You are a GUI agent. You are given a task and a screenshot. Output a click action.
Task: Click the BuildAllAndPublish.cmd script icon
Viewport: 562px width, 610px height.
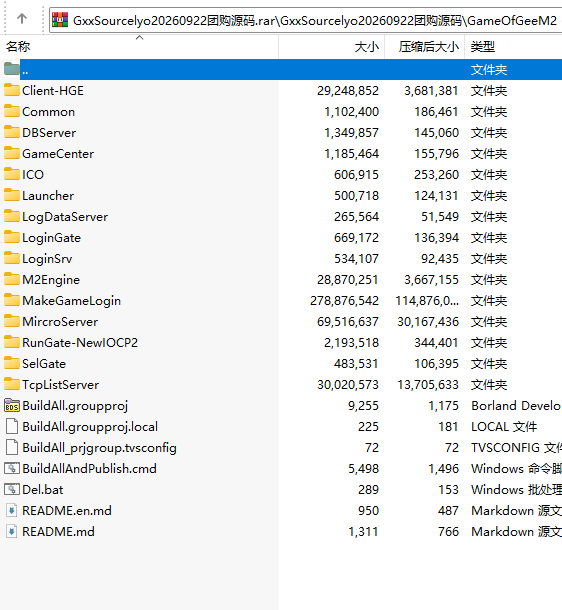click(x=12, y=468)
